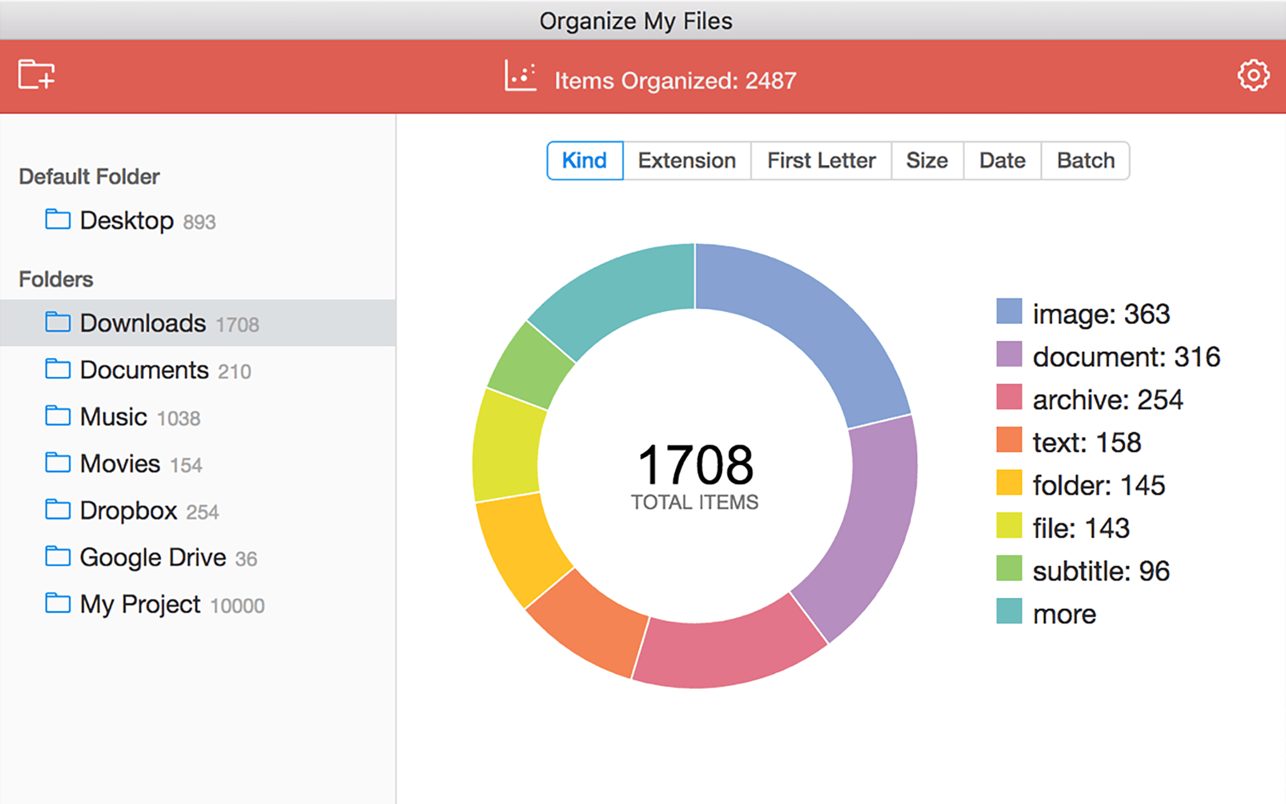1286x804 pixels.
Task: Open settings via the gear icon
Action: pyautogui.click(x=1252, y=76)
